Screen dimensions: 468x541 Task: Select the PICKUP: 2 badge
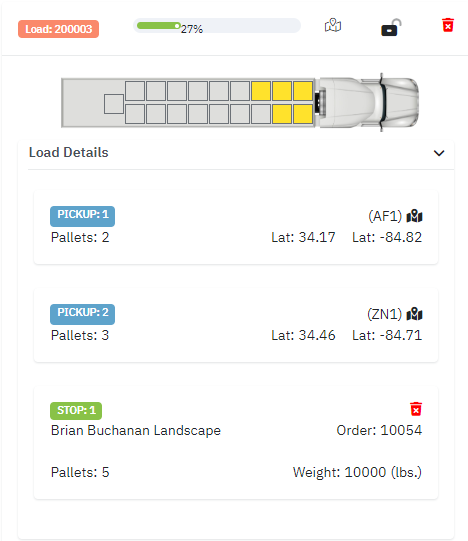coord(82,314)
